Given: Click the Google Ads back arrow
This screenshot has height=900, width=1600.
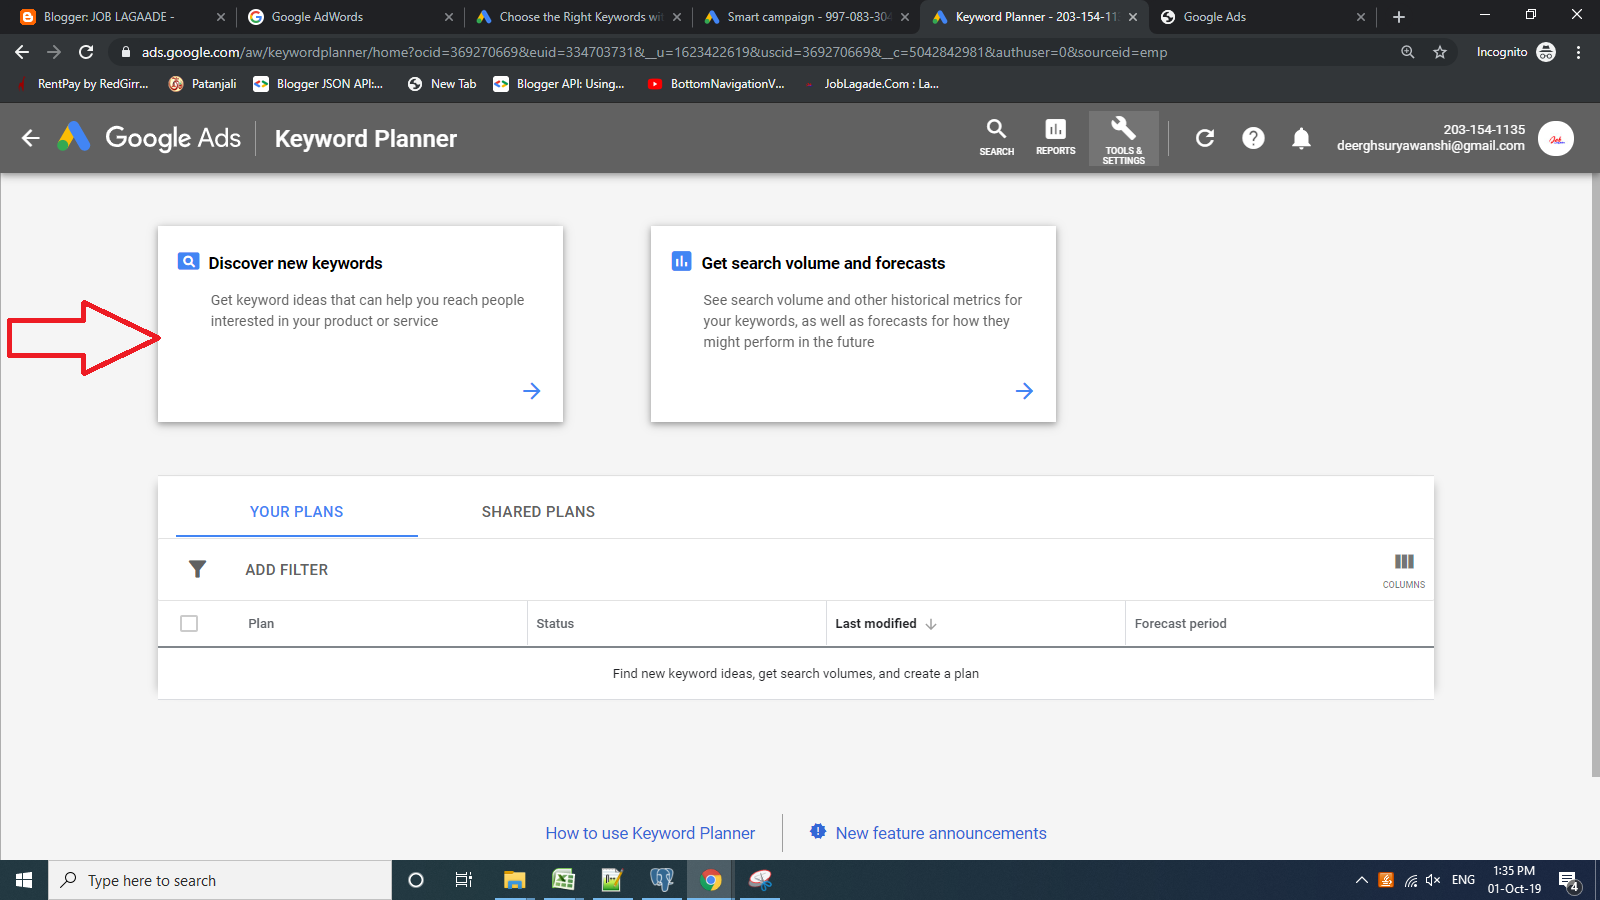Looking at the screenshot, I should [31, 138].
